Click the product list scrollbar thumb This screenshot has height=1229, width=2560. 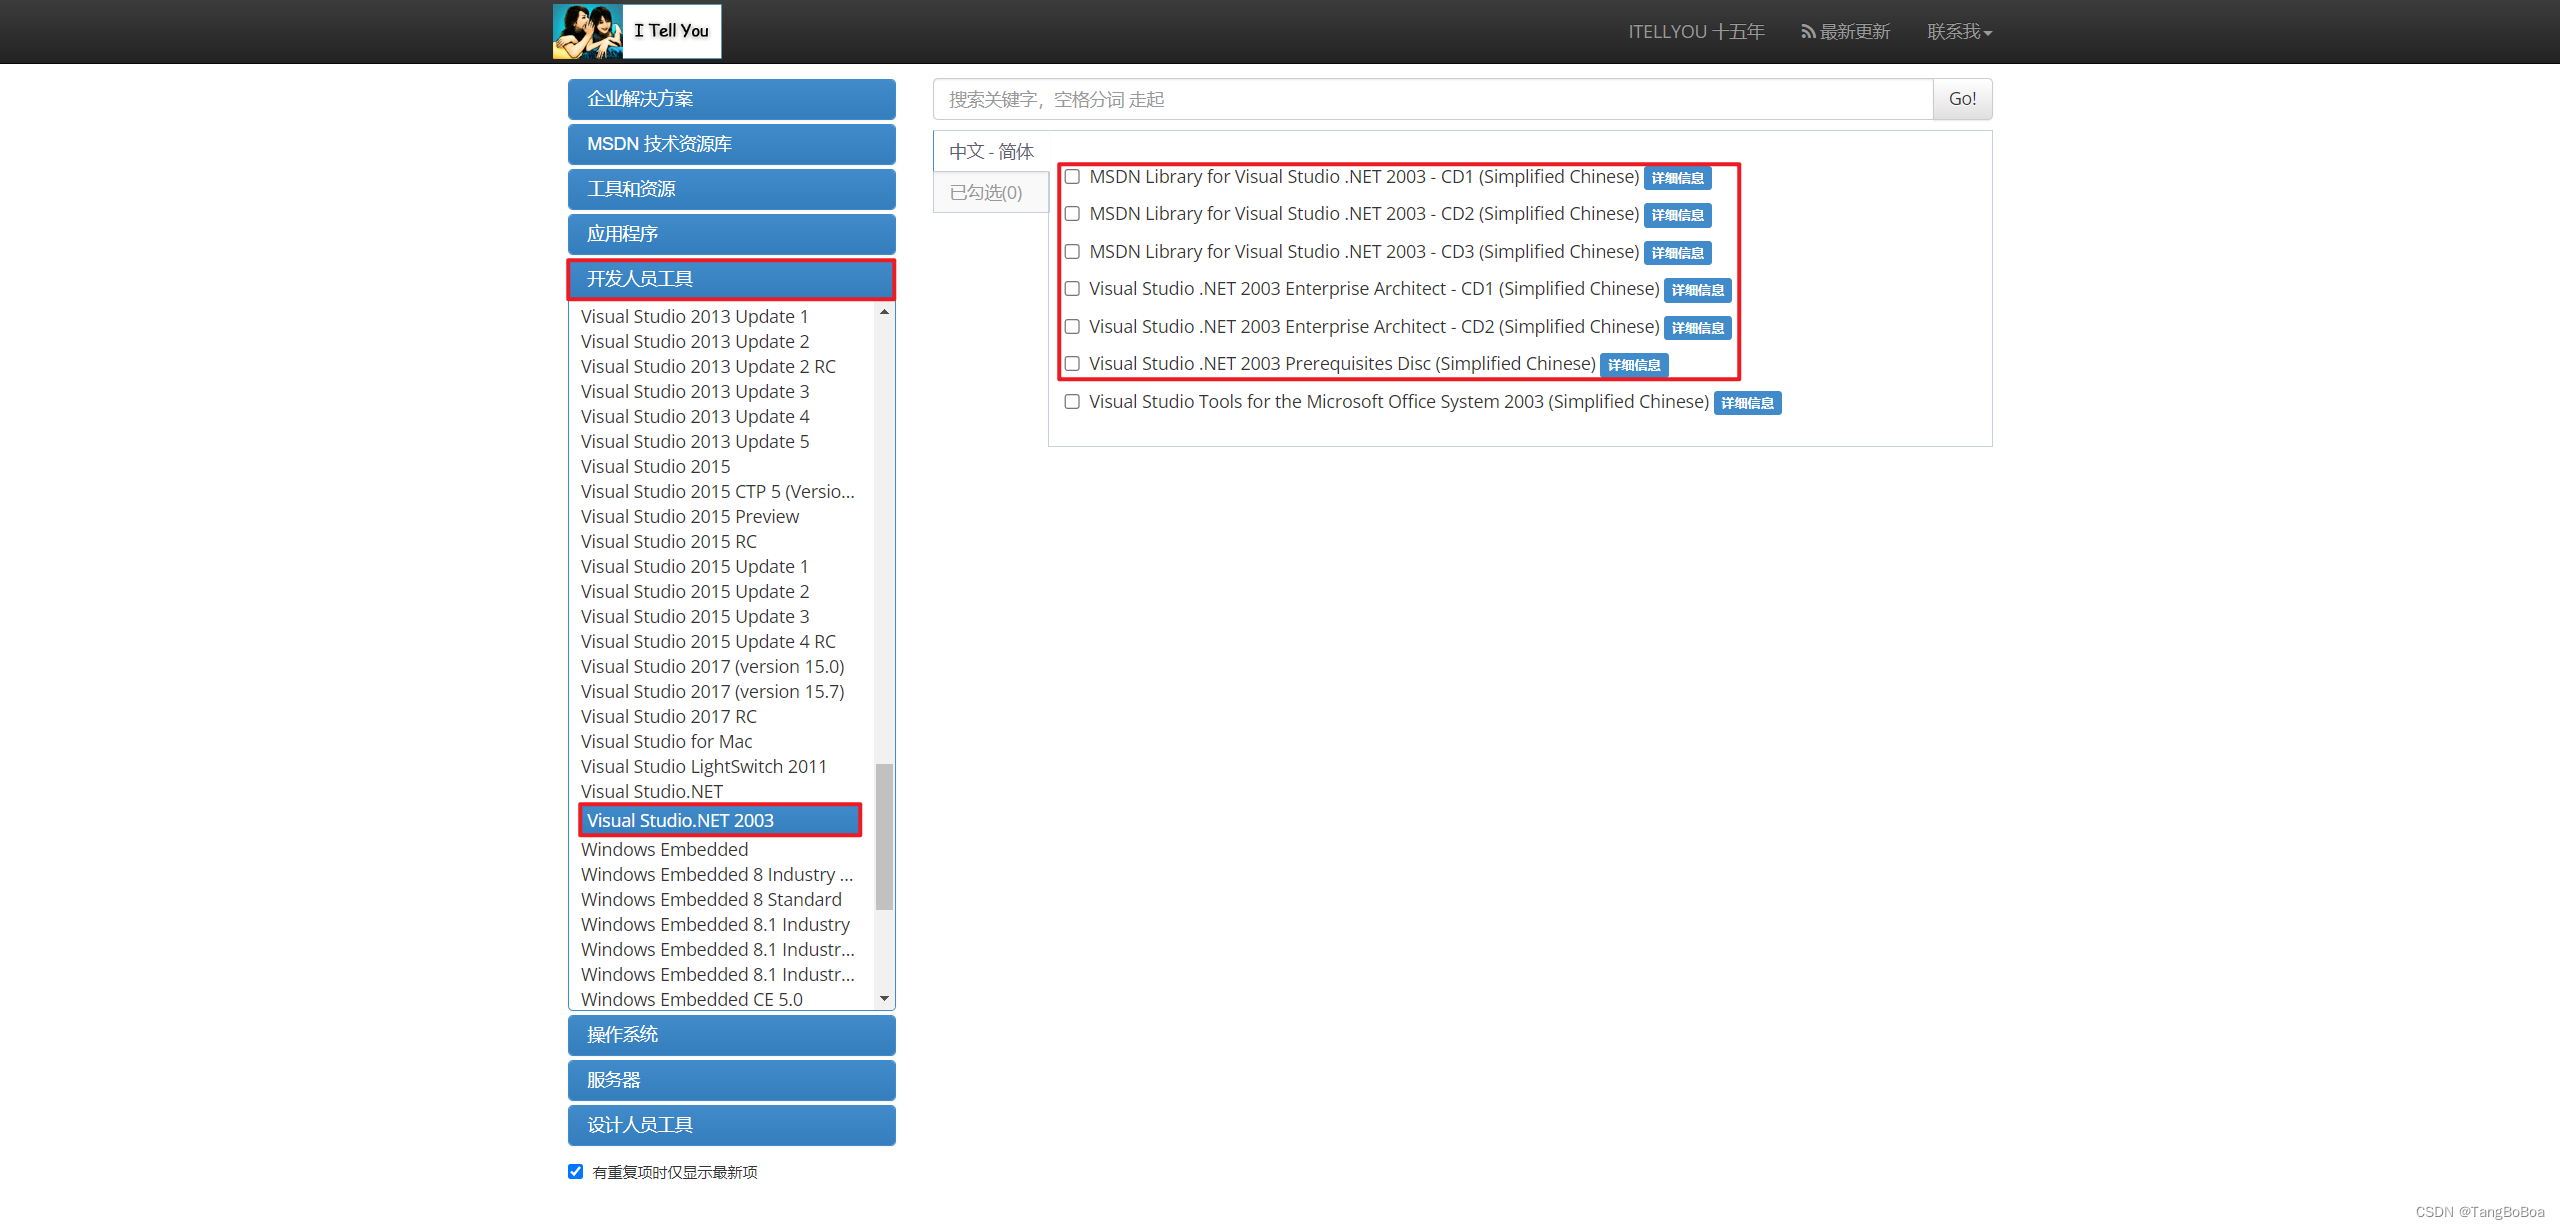884,835
